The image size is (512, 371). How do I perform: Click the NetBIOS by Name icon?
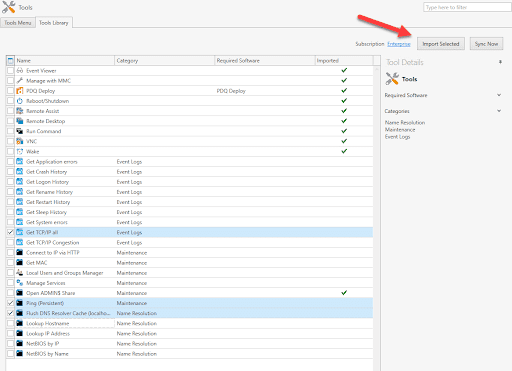tap(20, 353)
